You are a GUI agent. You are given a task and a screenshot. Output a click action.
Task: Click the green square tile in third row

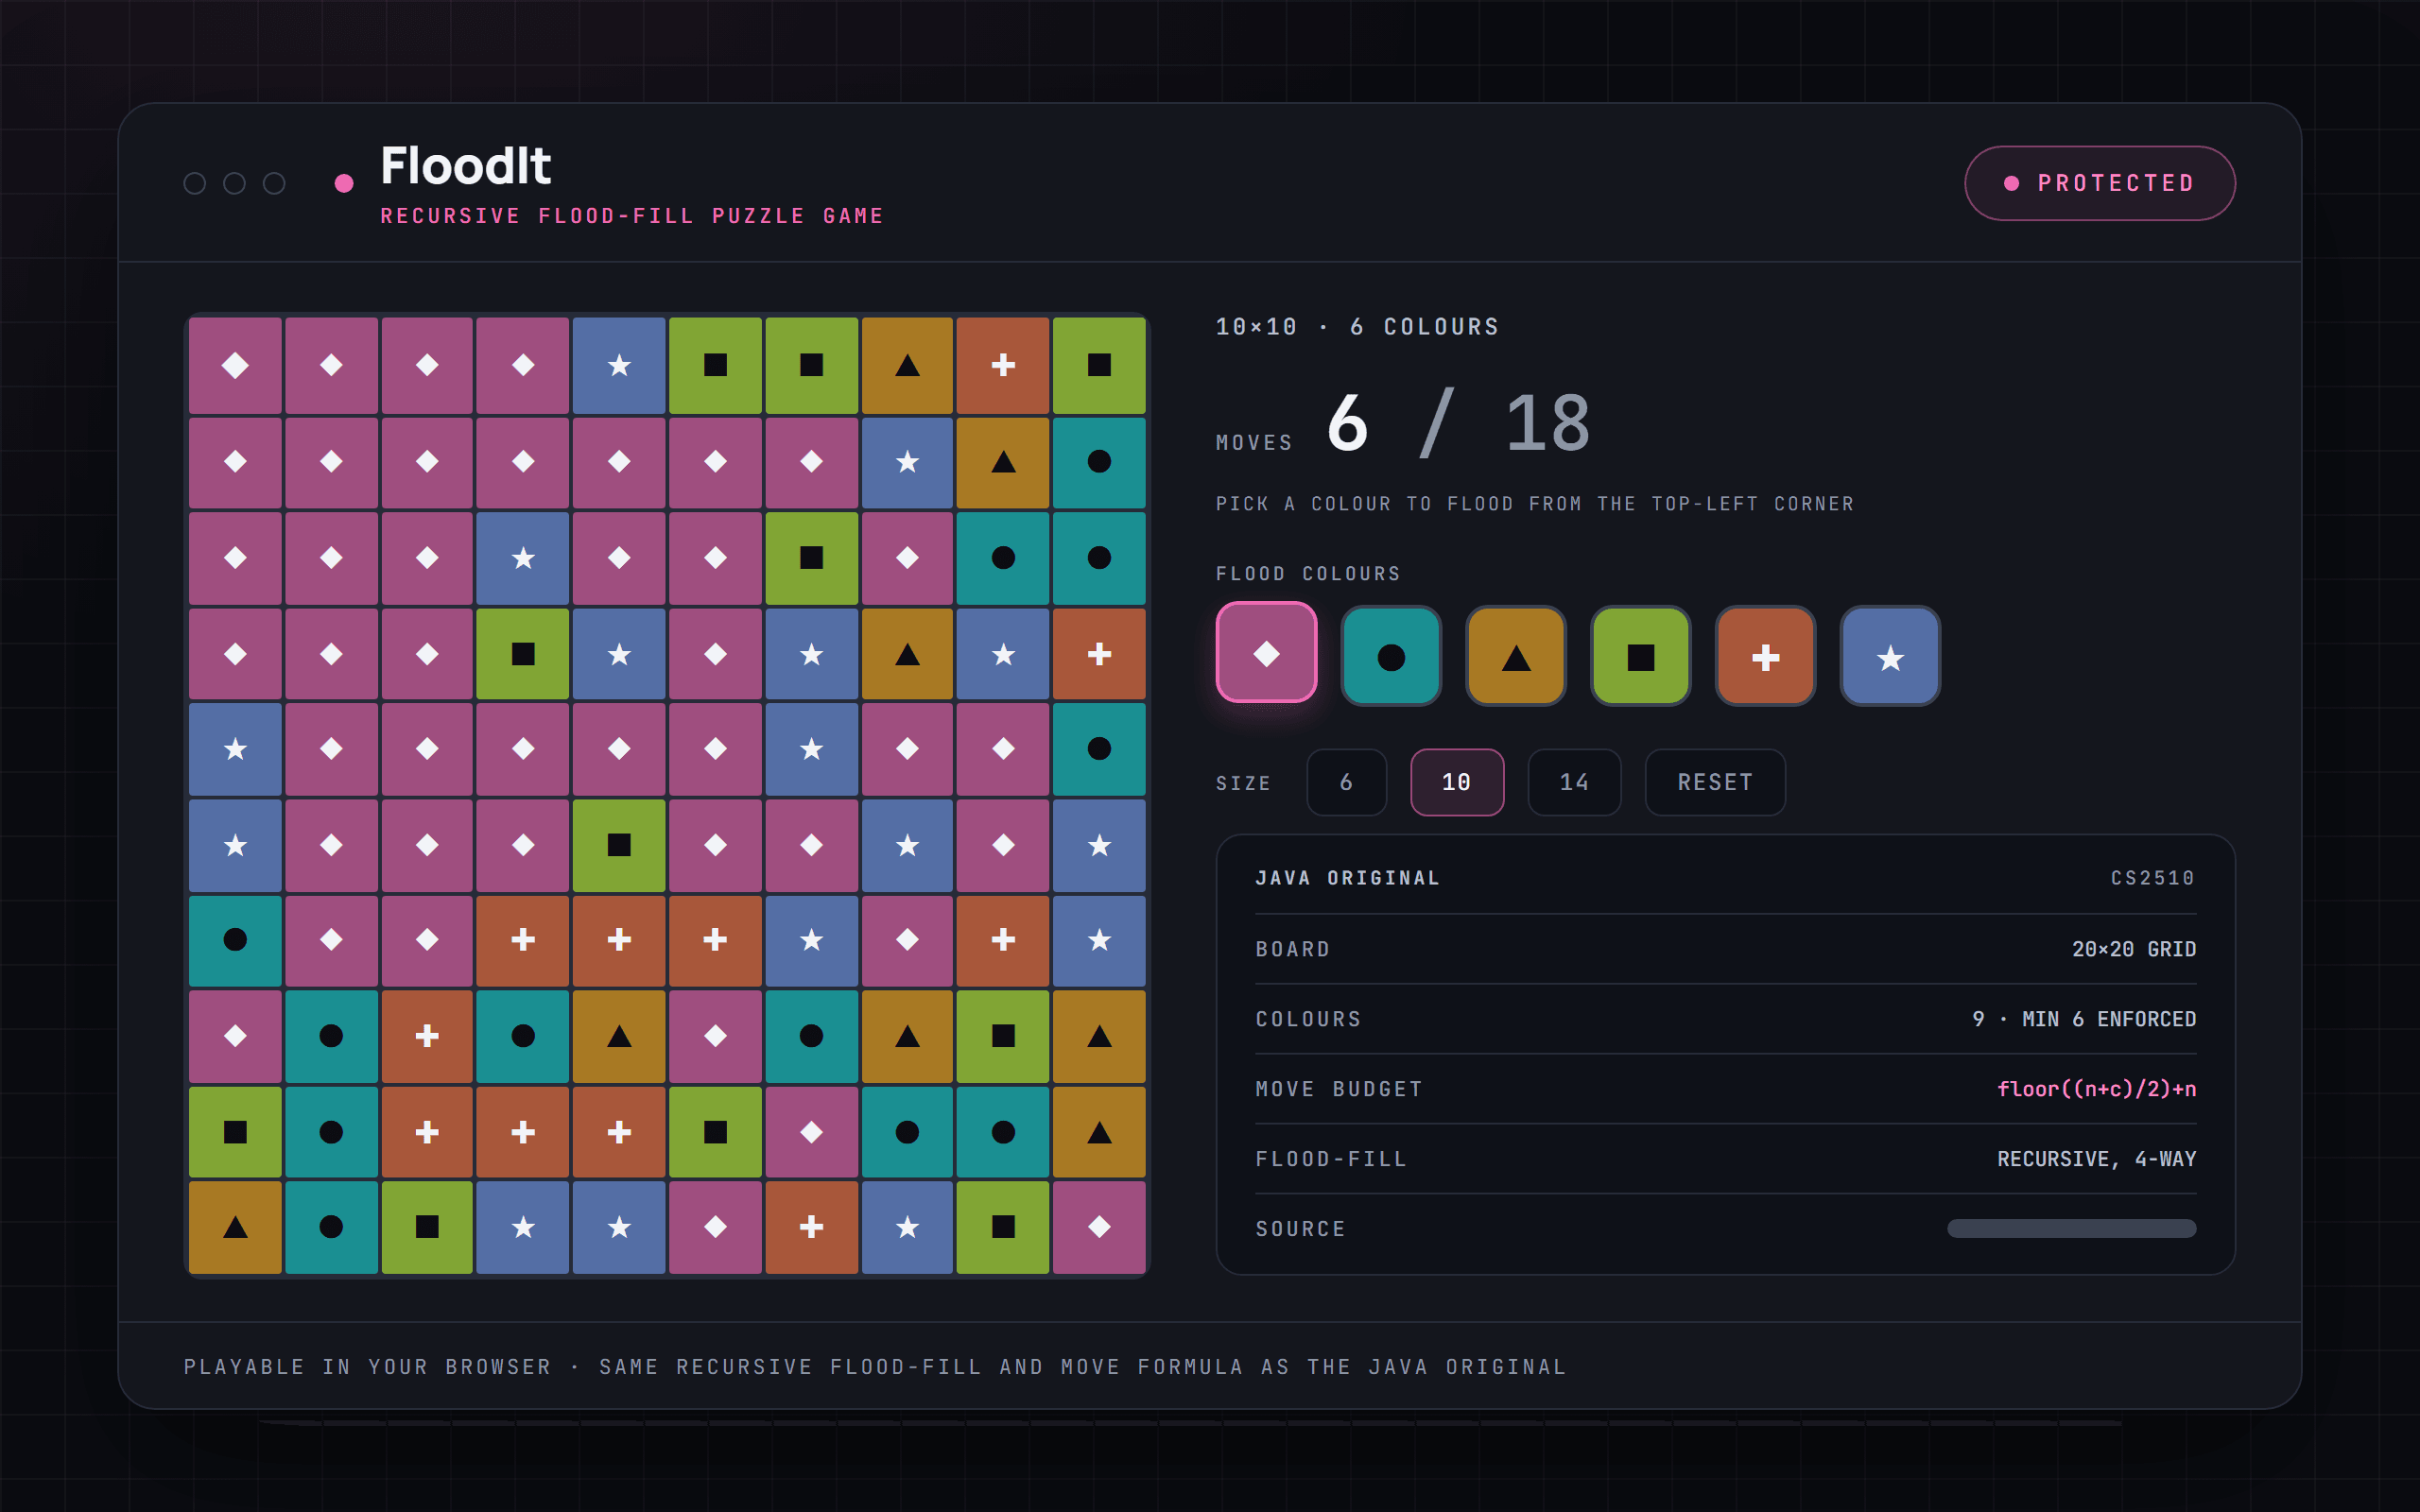click(811, 557)
